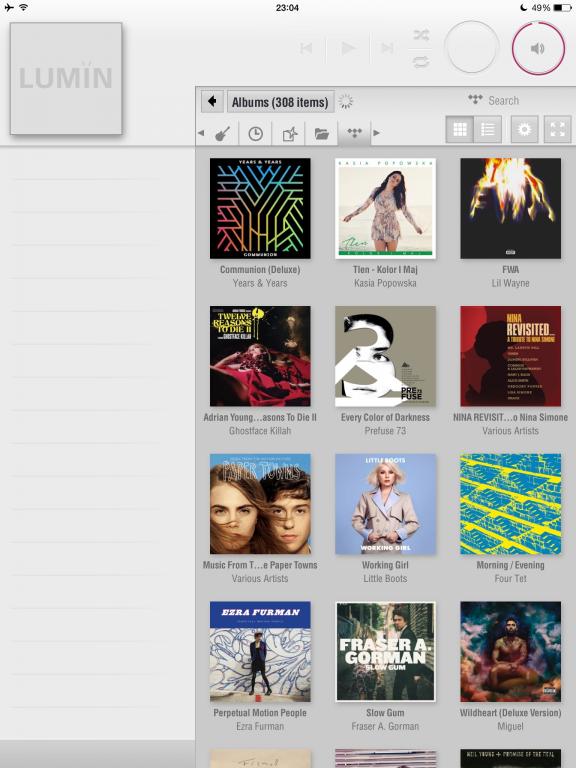The height and width of the screenshot is (768, 576).
Task: Go back with the black arrow button
Action: pos(212,101)
